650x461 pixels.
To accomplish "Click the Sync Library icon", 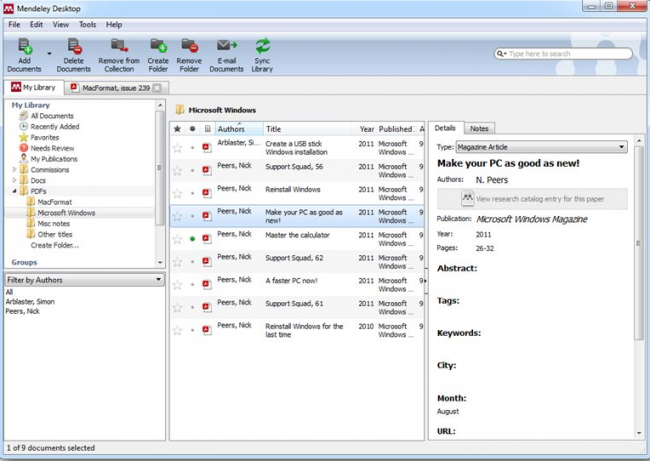I will pos(262,55).
